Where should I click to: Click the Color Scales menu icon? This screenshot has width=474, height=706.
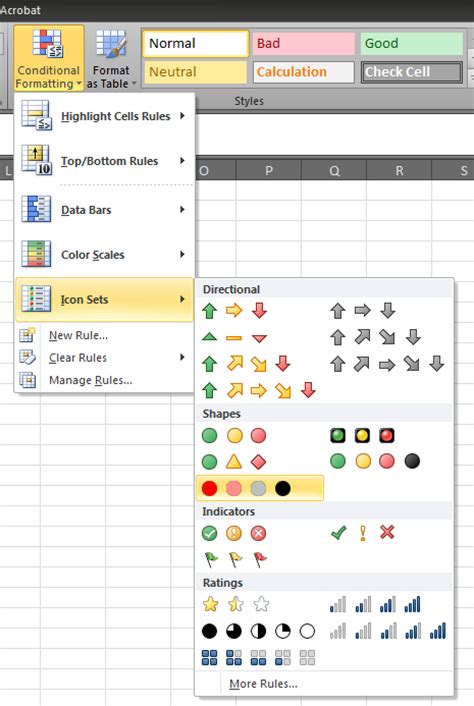click(x=36, y=254)
